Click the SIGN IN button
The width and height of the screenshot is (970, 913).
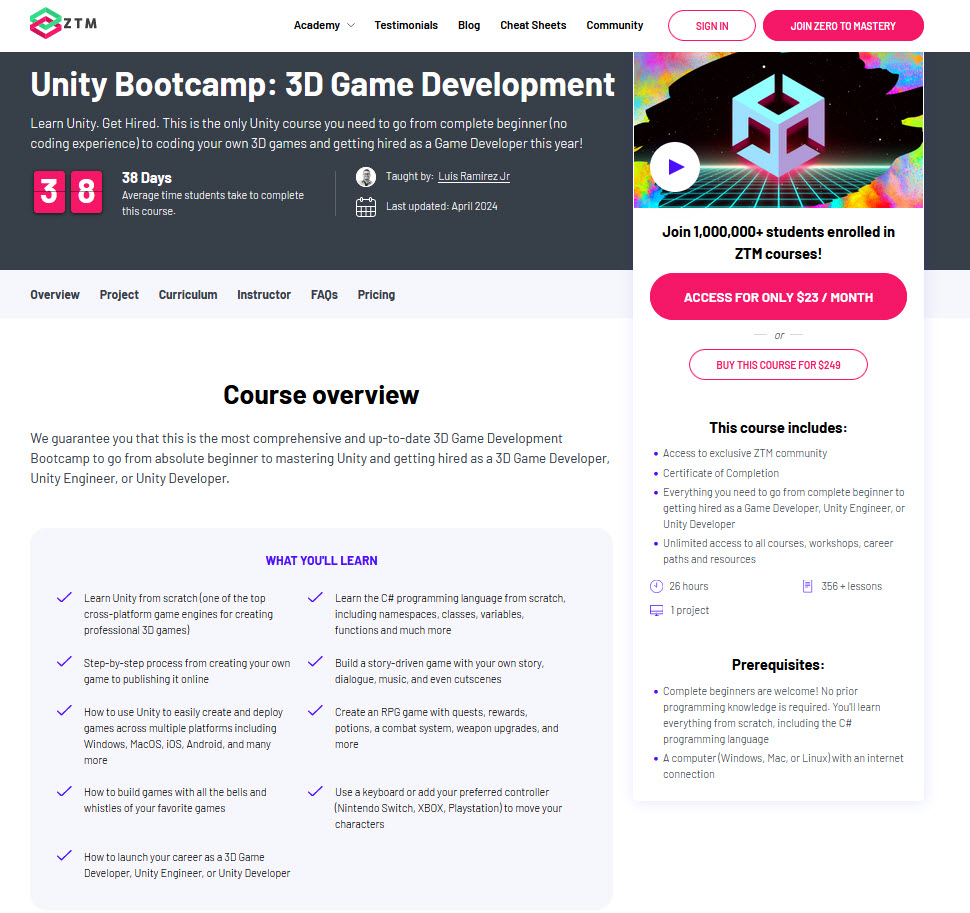click(x=711, y=26)
